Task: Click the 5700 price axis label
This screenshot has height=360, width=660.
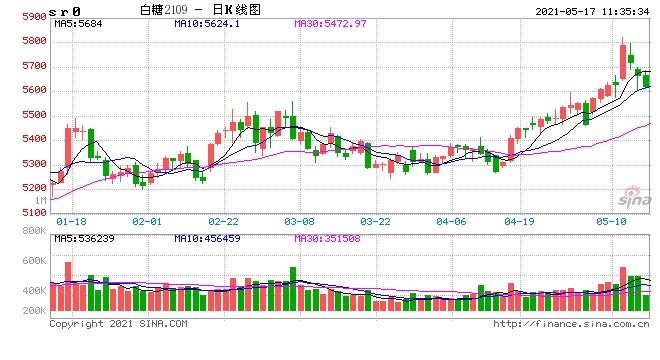Action: click(34, 66)
